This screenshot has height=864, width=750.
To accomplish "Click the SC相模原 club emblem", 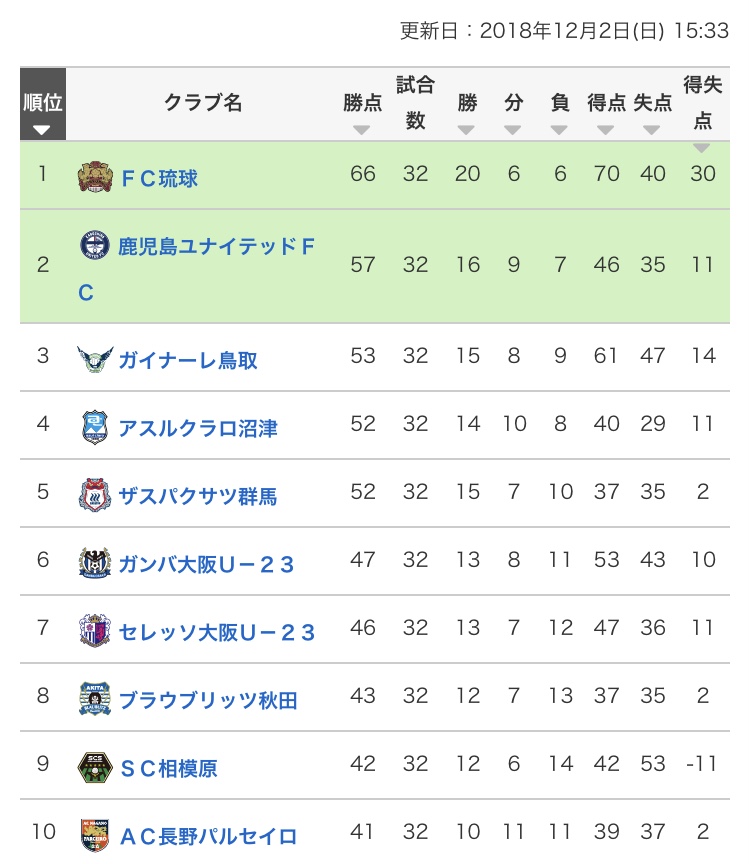I will (x=94, y=767).
